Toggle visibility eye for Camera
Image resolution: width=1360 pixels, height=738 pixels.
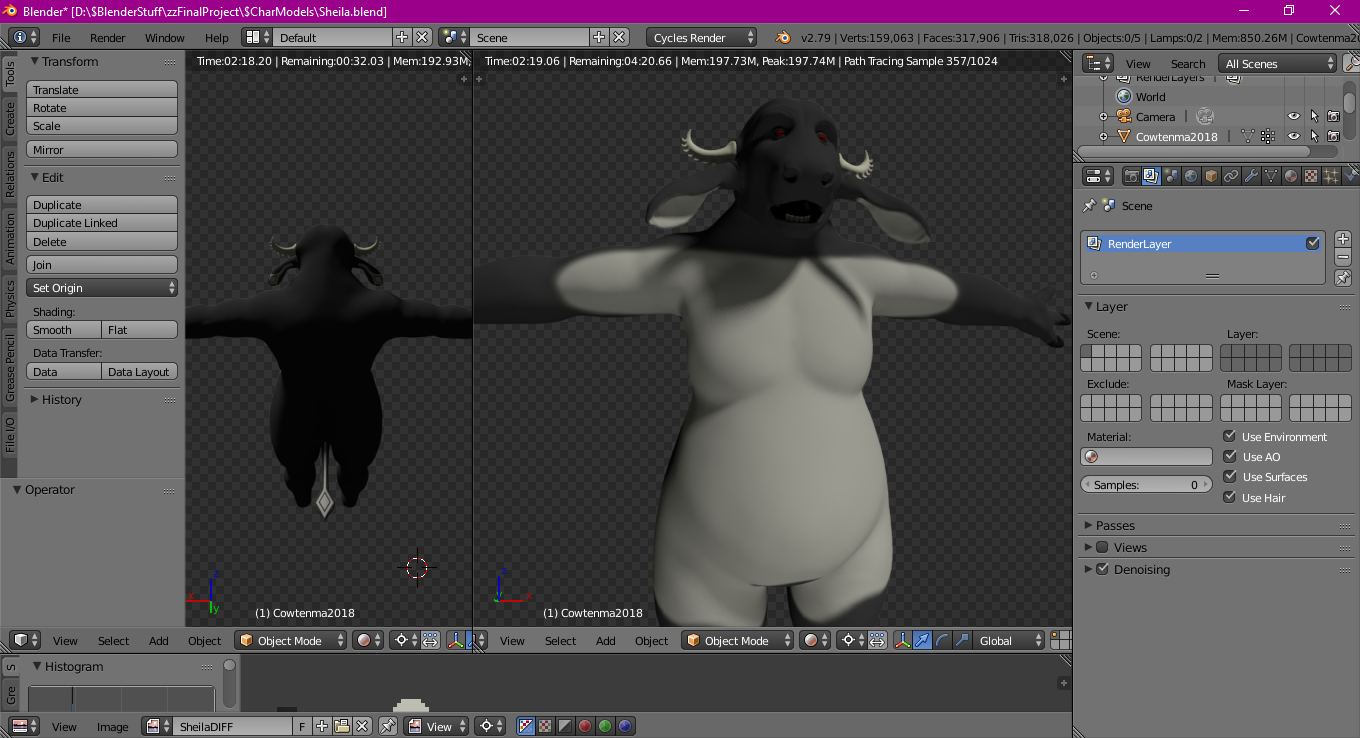tap(1293, 117)
